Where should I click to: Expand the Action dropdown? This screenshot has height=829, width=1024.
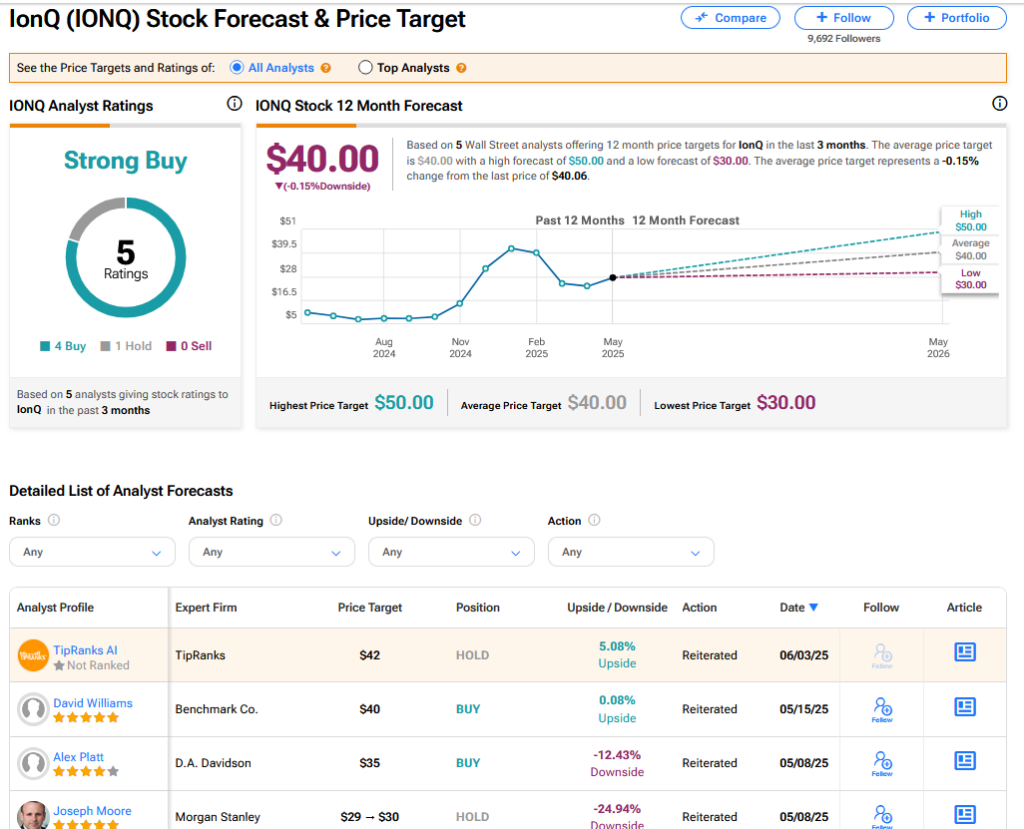coord(631,552)
